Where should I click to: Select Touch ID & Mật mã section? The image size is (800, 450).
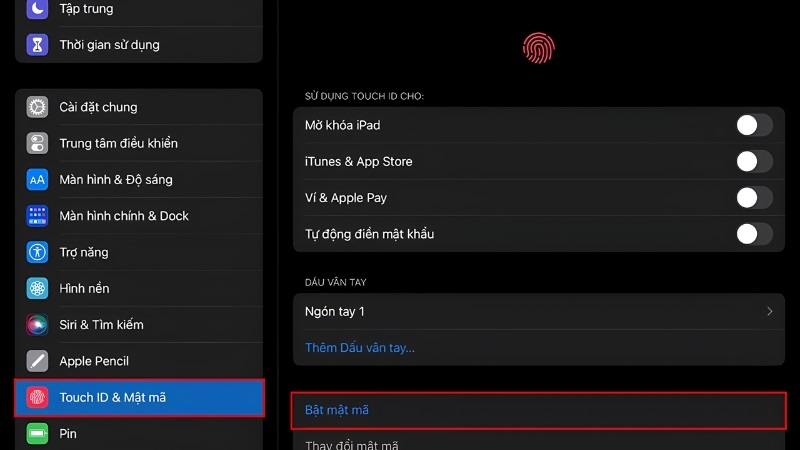(139, 397)
